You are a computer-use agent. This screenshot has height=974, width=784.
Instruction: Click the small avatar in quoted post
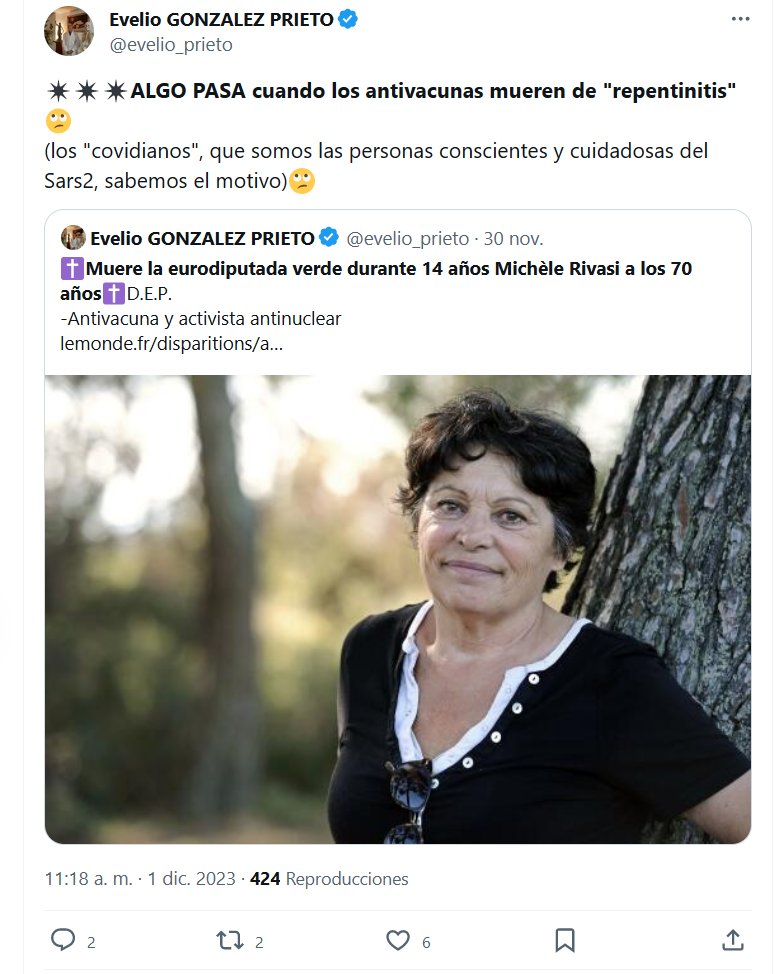tap(73, 238)
